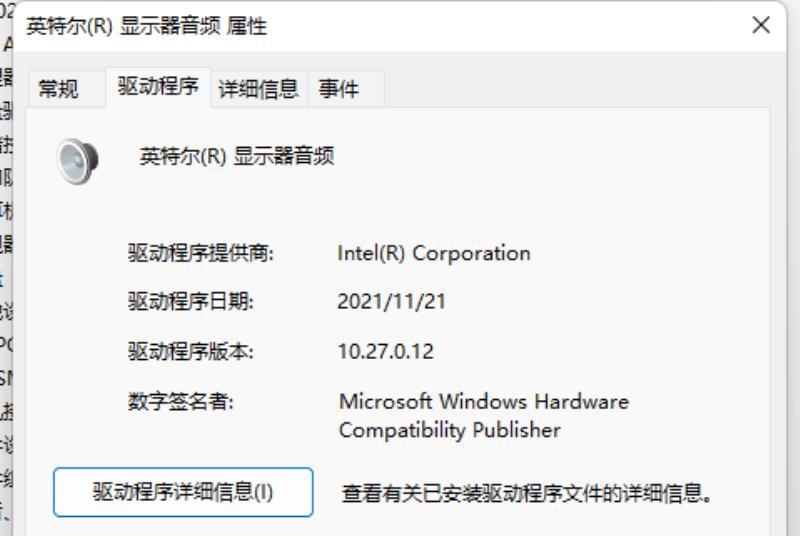Select the Intel(R) Corporation provider value

pyautogui.click(x=434, y=253)
